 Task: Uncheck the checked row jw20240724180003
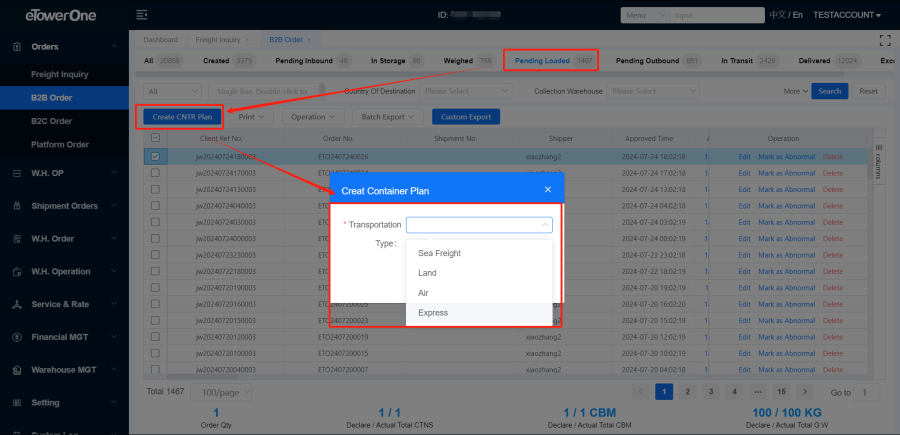(155, 157)
